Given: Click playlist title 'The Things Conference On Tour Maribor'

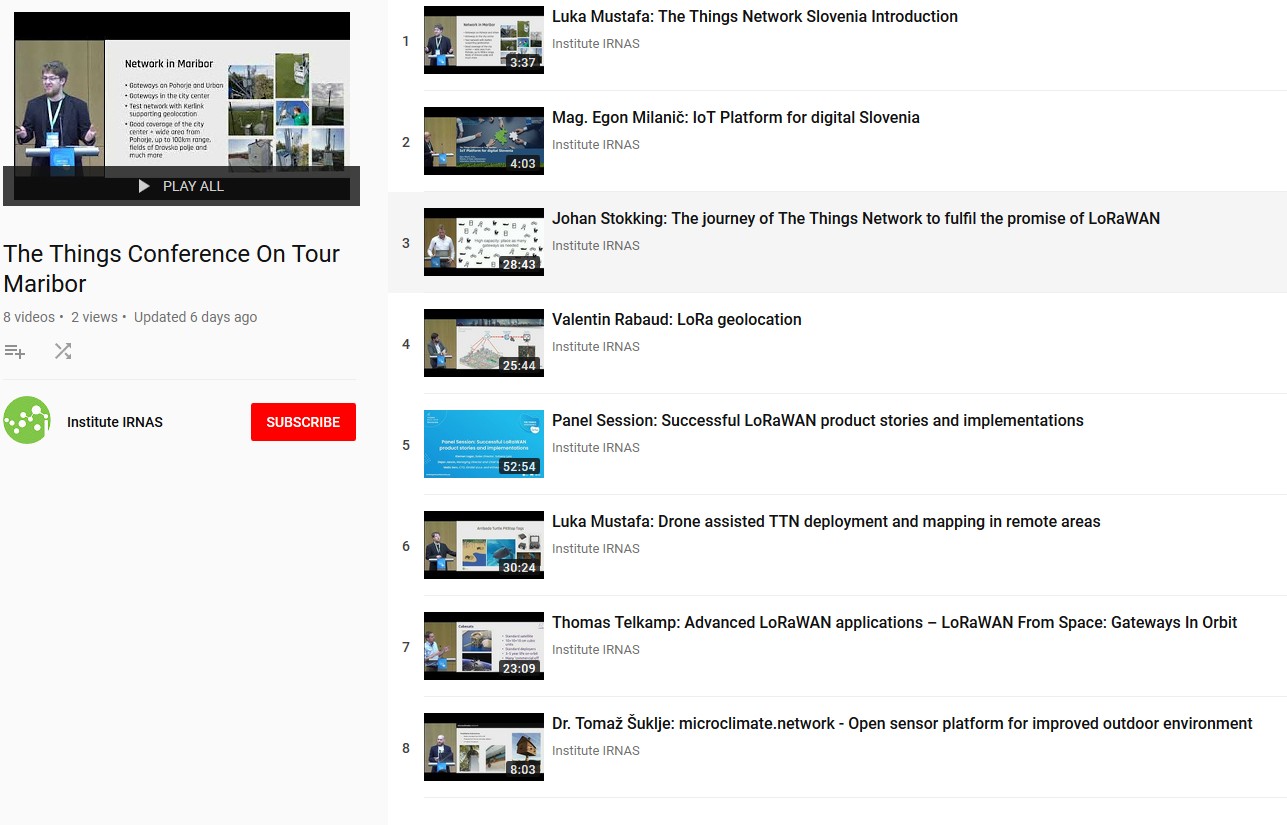Looking at the screenshot, I should point(172,268).
